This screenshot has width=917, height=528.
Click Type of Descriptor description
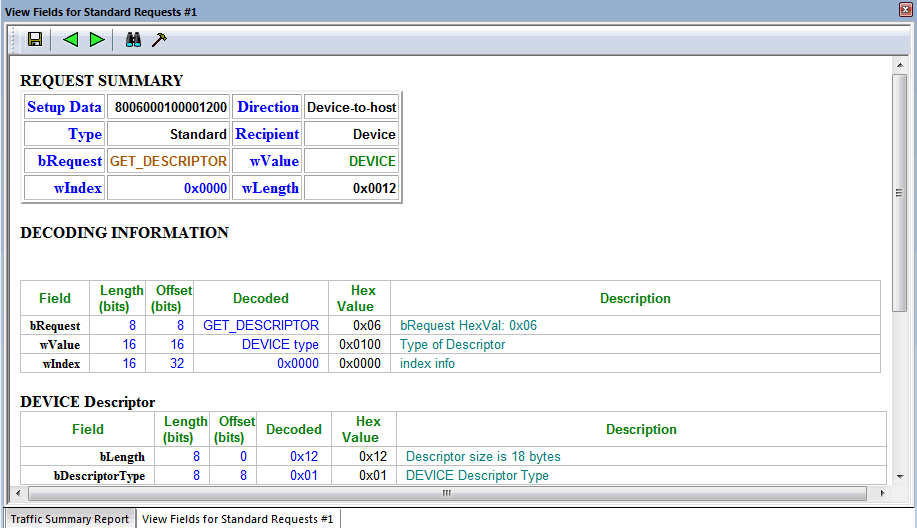coord(453,344)
